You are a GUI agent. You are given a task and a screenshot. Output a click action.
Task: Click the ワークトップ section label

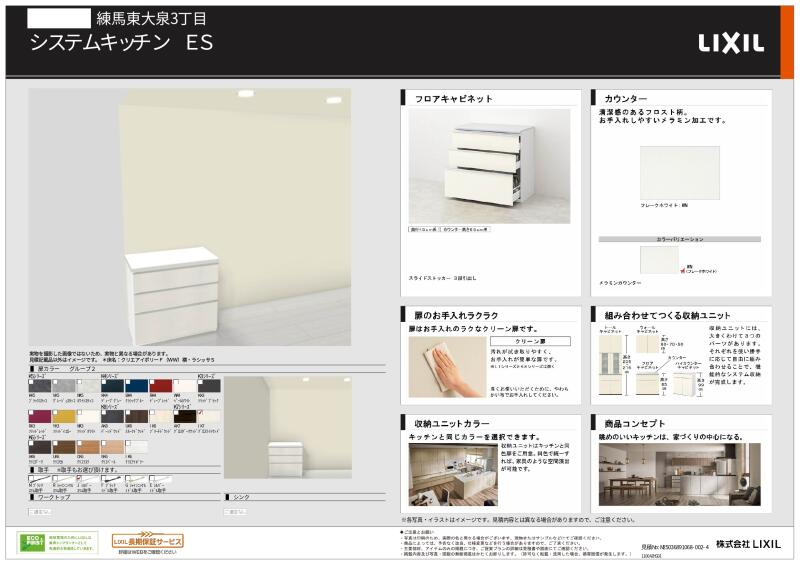pos(53,497)
